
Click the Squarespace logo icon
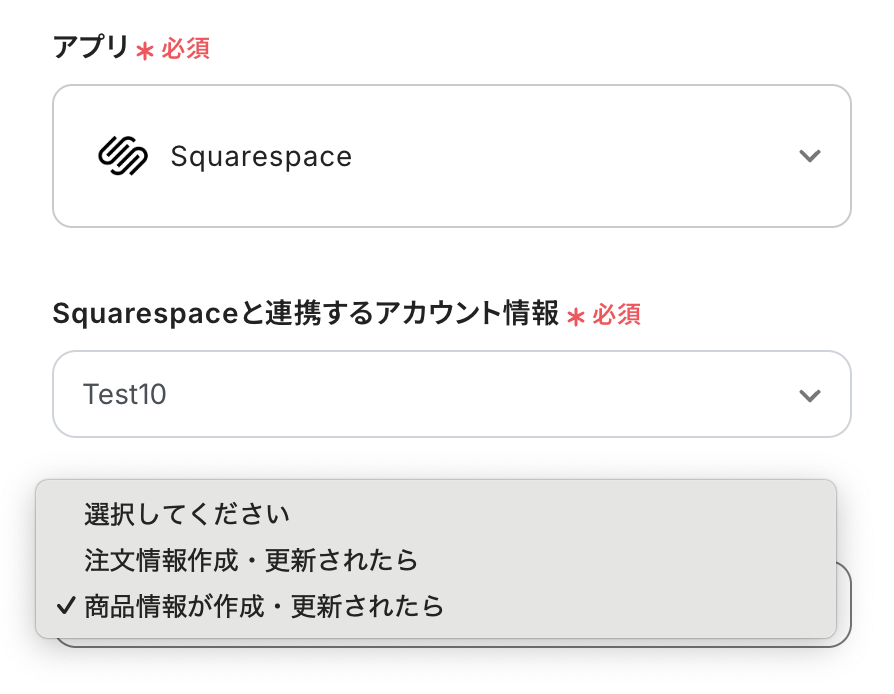pos(123,156)
